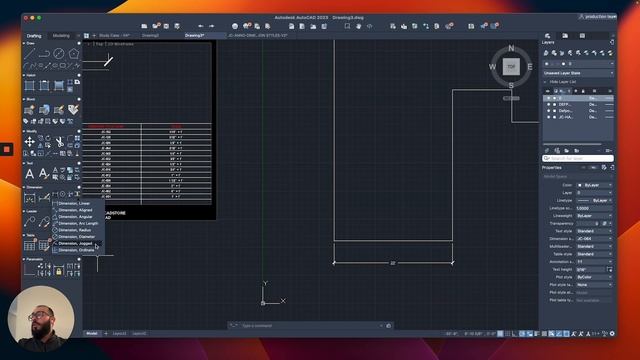Open the Linetype ByLayer dropdown

tap(594, 200)
